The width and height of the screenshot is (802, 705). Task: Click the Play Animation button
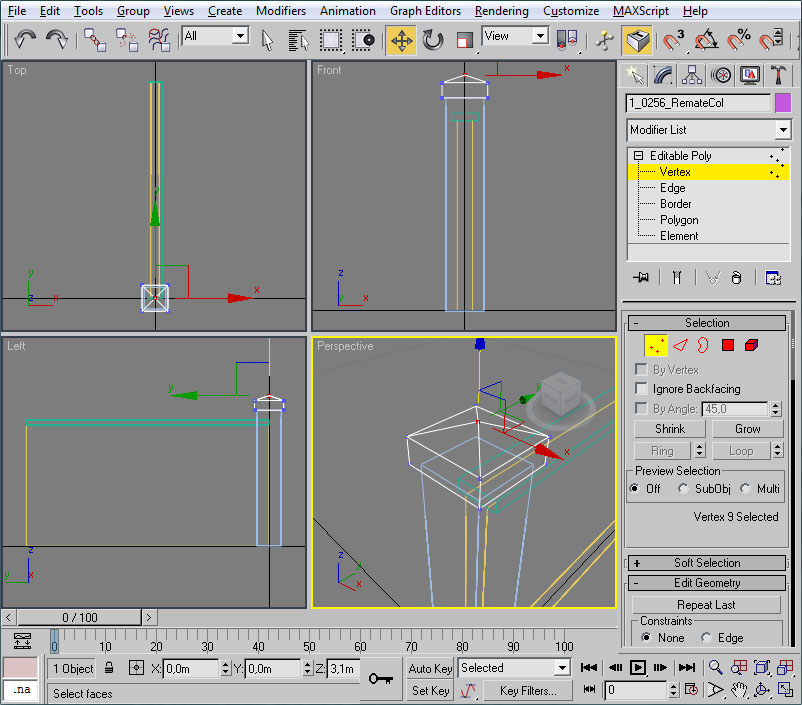638,667
